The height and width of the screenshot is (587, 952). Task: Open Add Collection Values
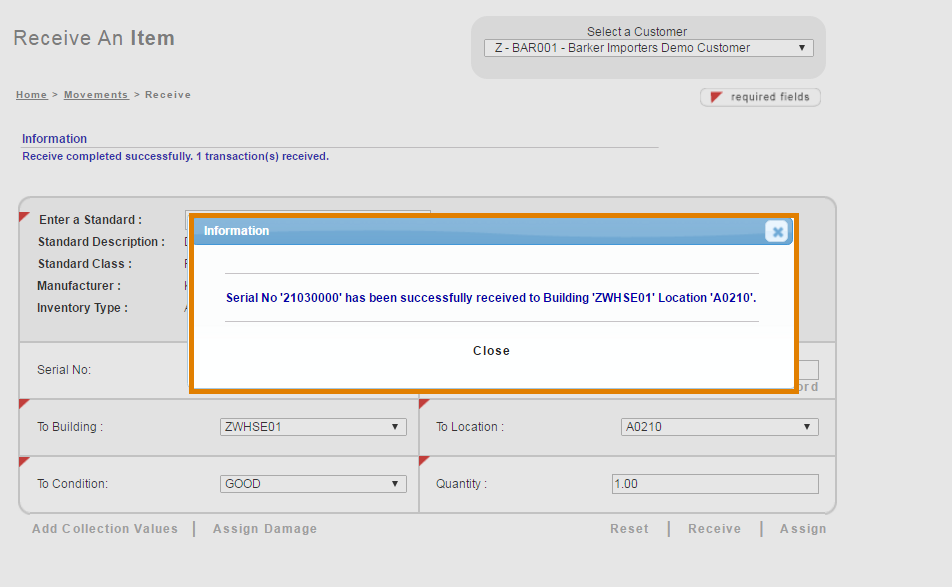(105, 529)
